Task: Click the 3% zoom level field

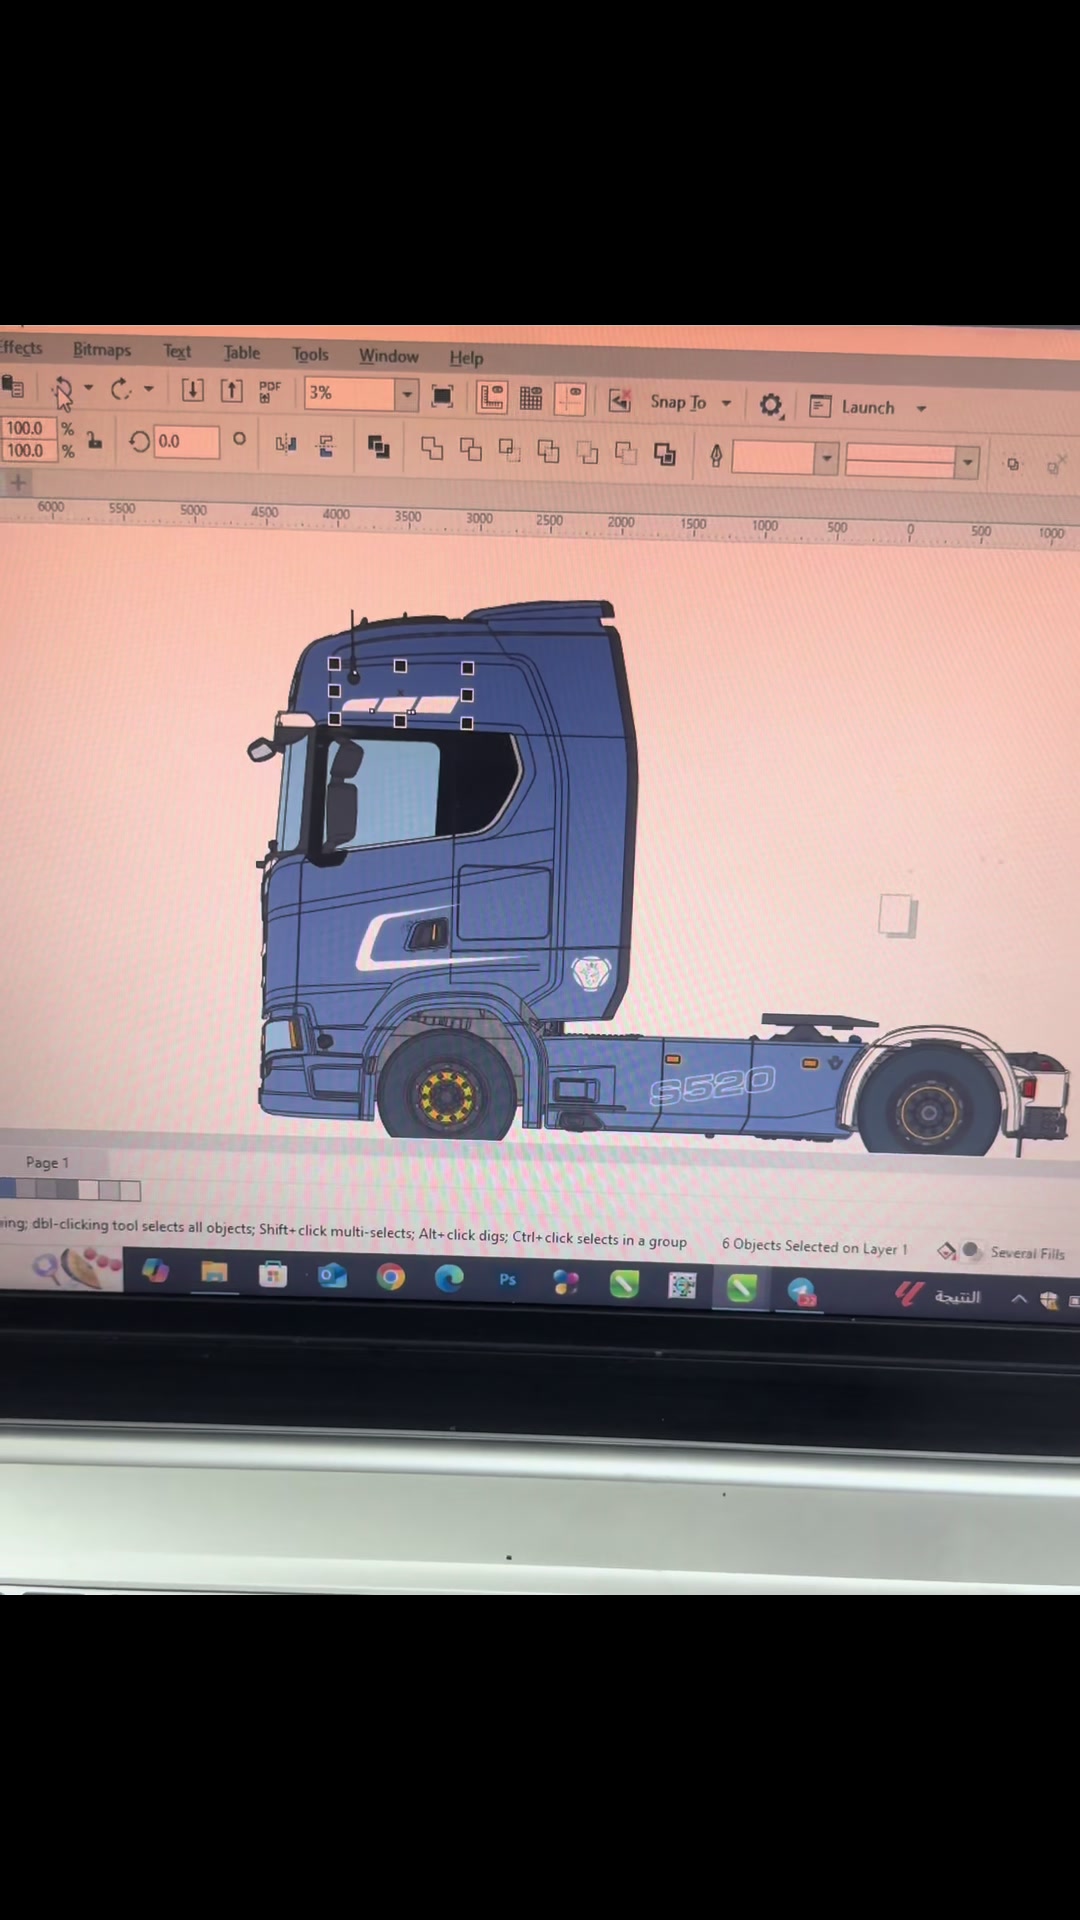Action: coord(350,393)
